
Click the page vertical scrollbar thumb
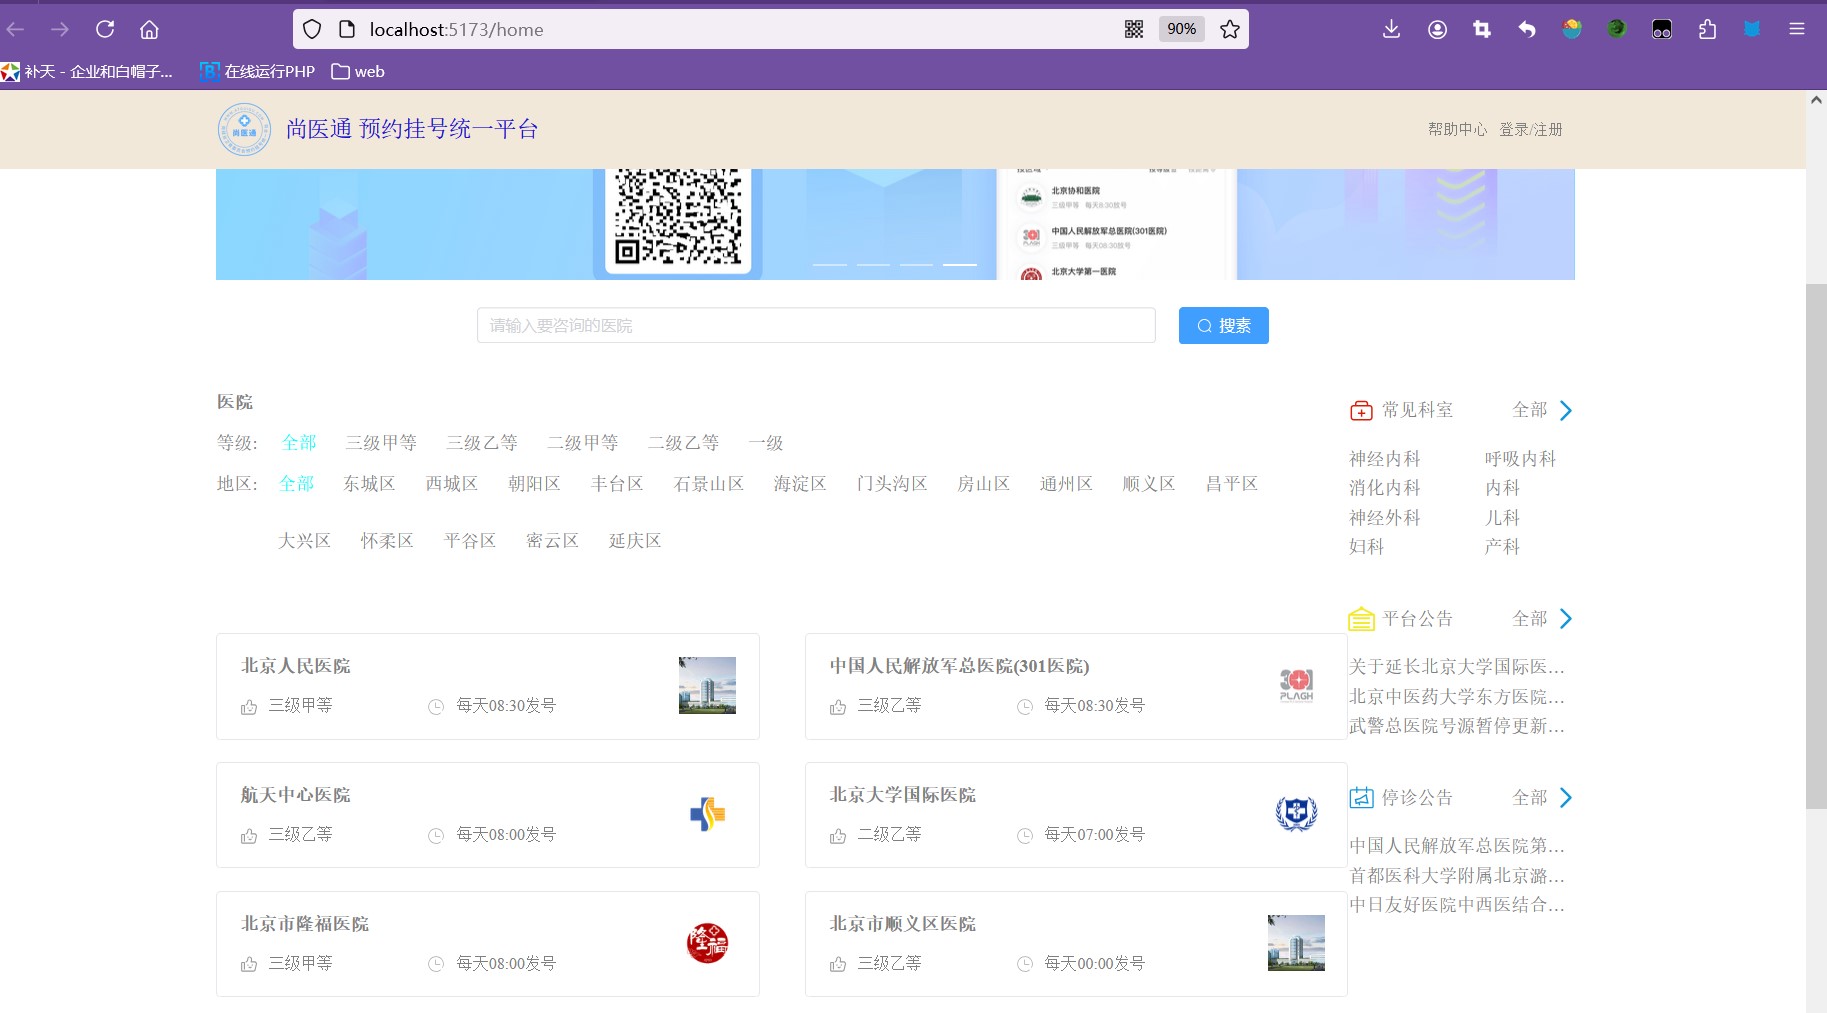1816,546
